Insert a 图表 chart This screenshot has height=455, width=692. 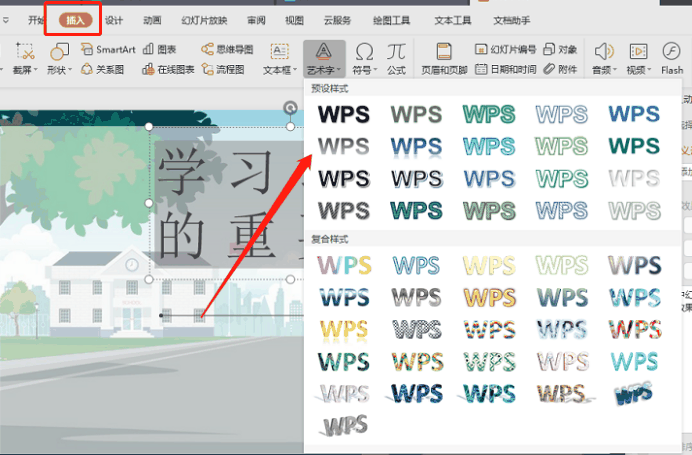160,49
